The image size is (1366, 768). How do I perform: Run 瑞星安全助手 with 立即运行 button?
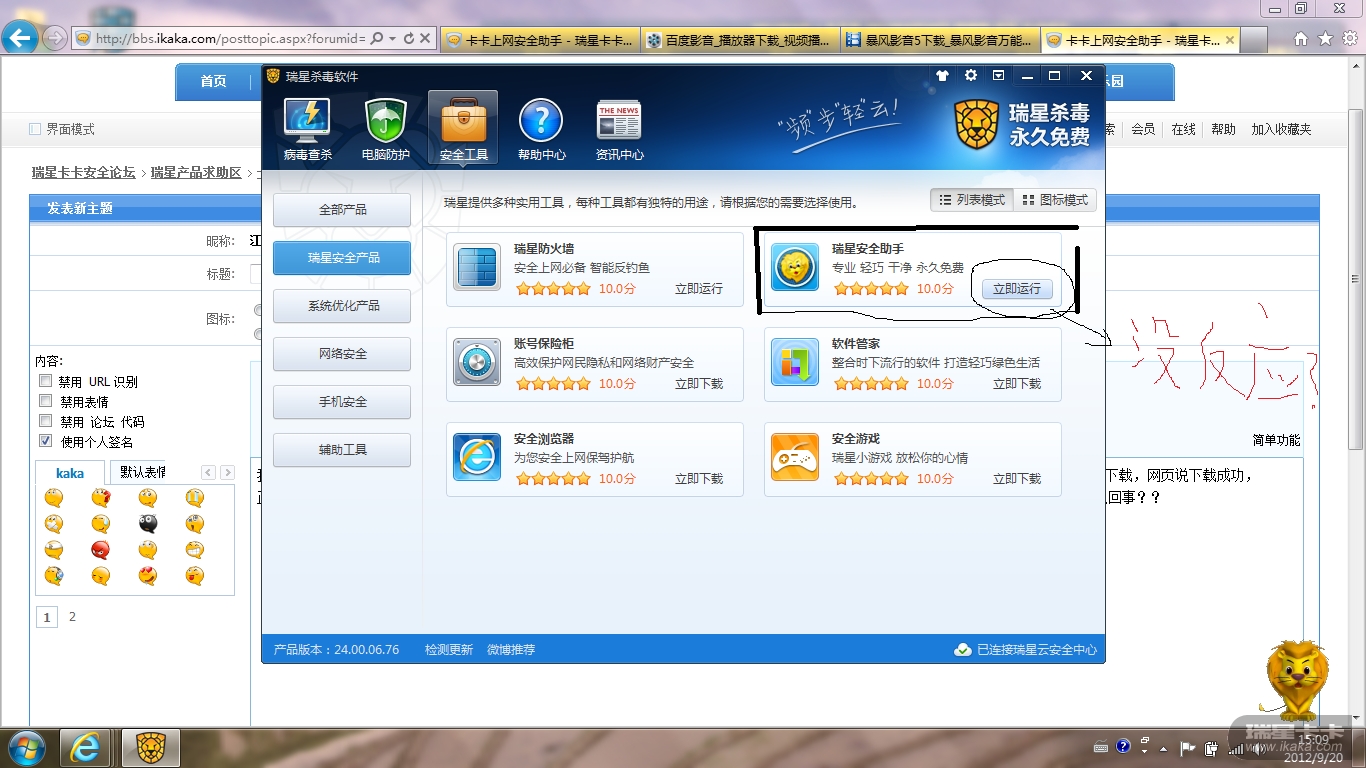[x=1016, y=289]
